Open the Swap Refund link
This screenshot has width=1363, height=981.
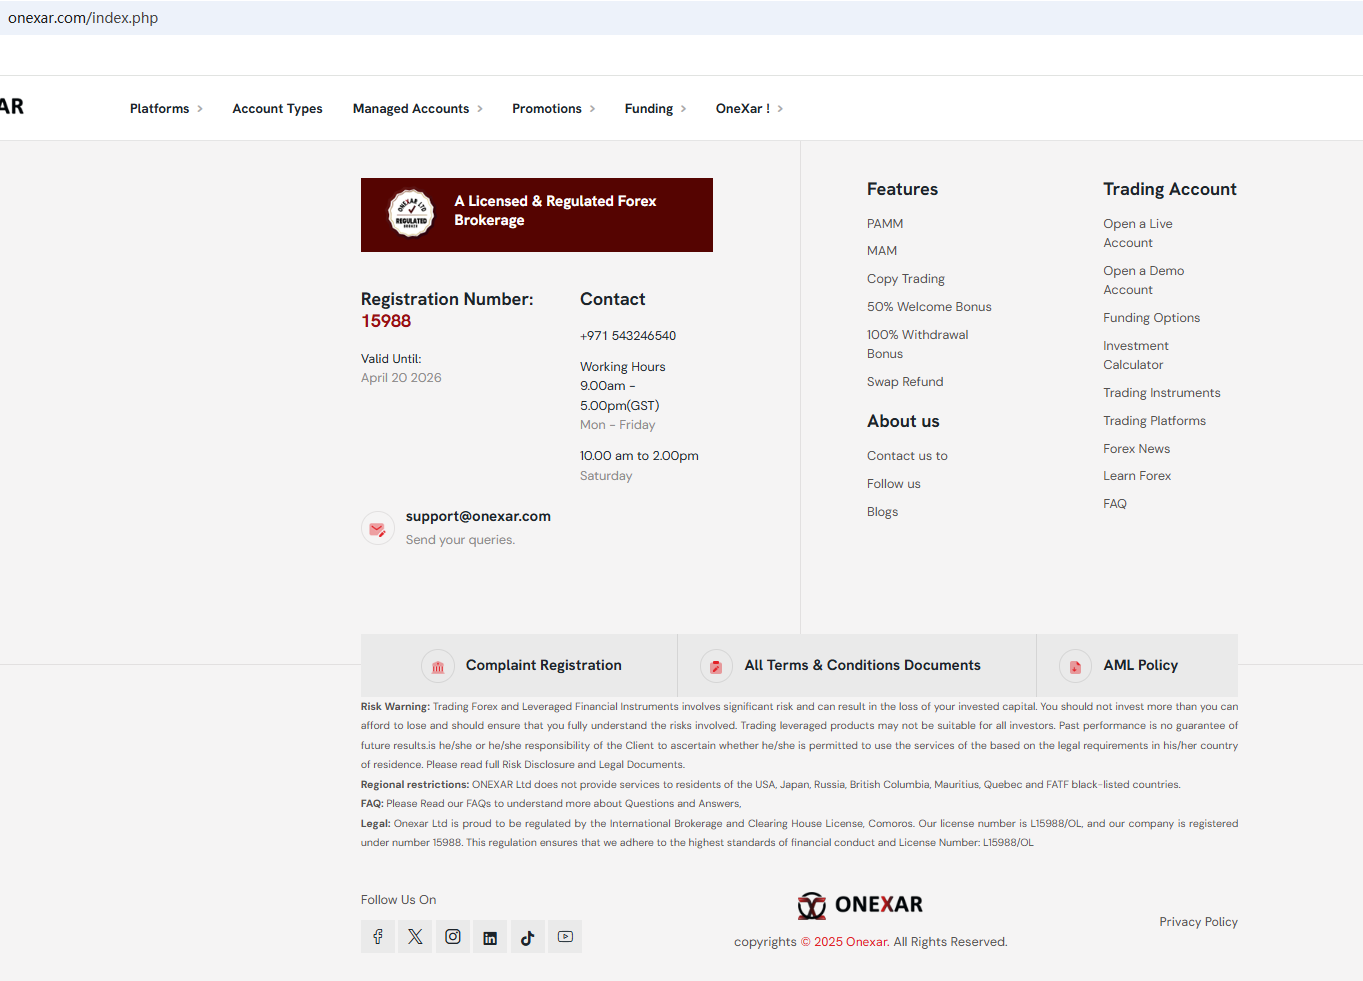pos(905,382)
